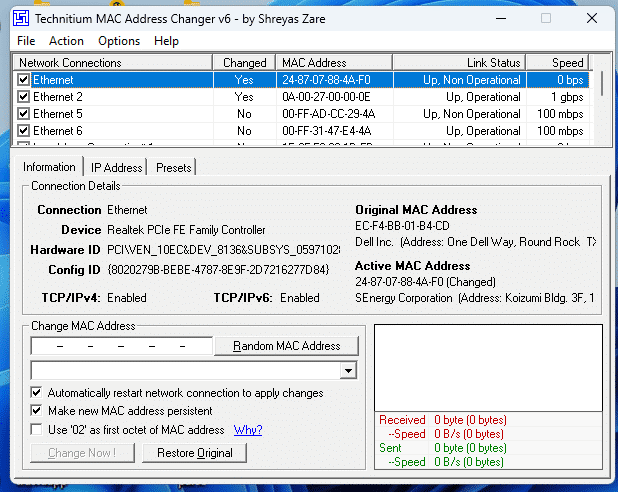This screenshot has width=618, height=492.
Task: Toggle the Ethernet 2 connection checkbox
Action: (24, 97)
